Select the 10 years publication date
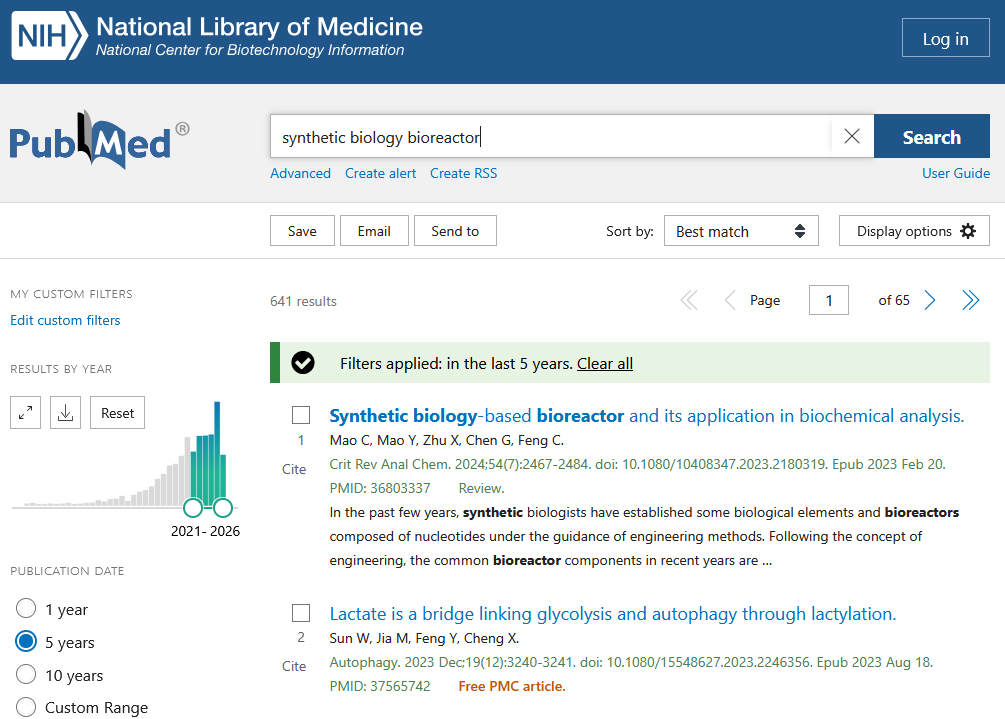This screenshot has height=719, width=1005. pos(26,674)
